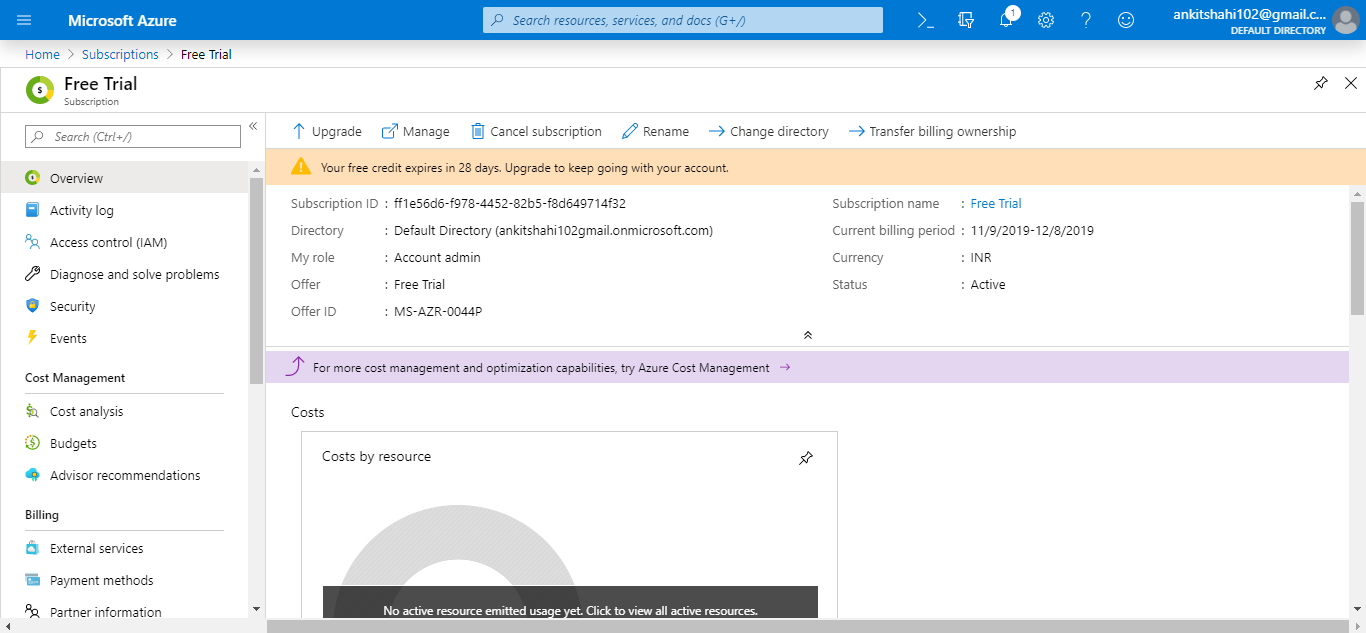Open the notifications bell
Screen dimensions: 1366x633
tap(1006, 19)
